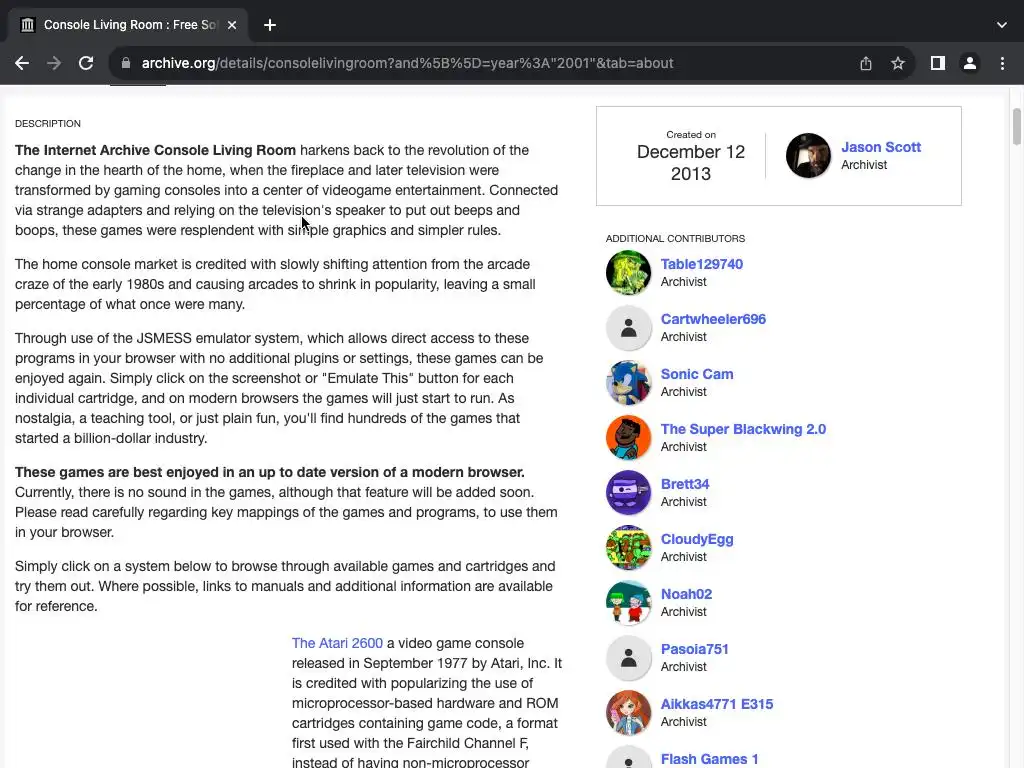Click Table129740's green avatar
Screen dimensions: 1024x768
pos(628,272)
